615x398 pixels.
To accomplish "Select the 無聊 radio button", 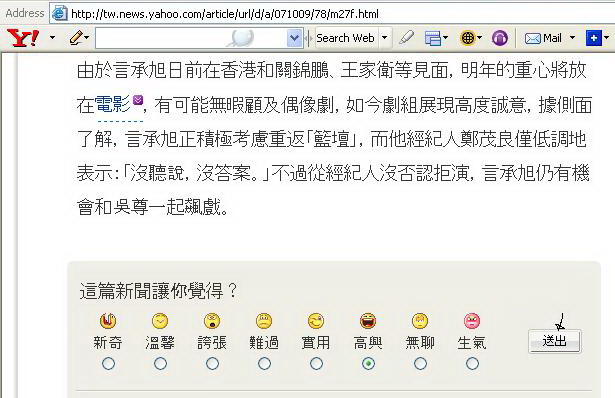I will tap(420, 363).
